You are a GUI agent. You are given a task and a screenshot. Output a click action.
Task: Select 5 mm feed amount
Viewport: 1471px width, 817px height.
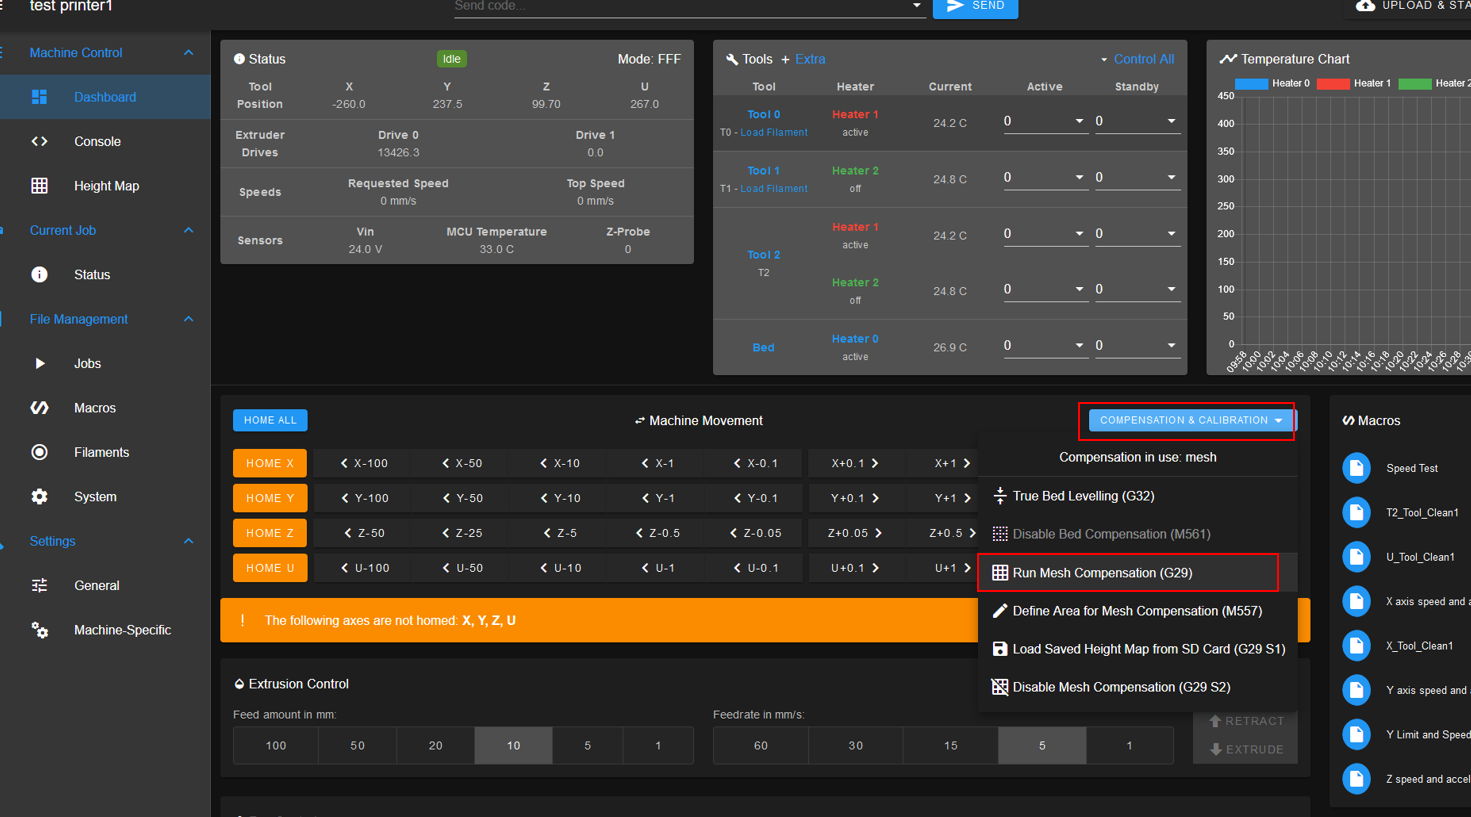click(587, 746)
